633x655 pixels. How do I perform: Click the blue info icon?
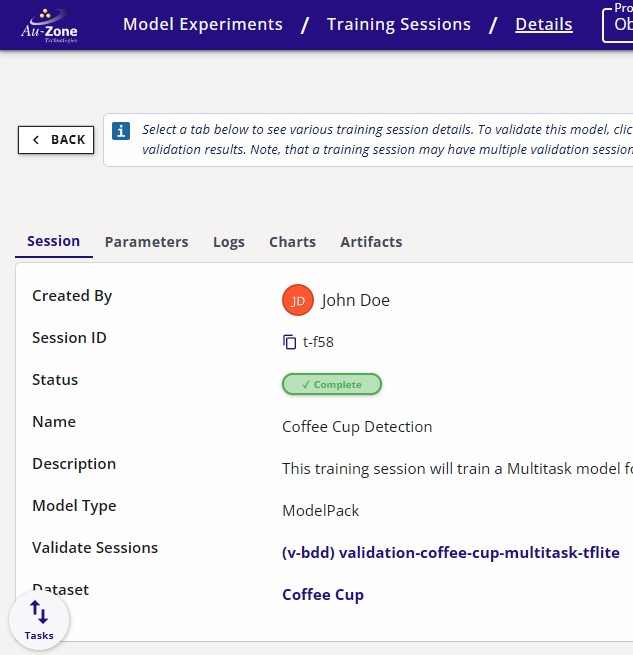tap(121, 132)
